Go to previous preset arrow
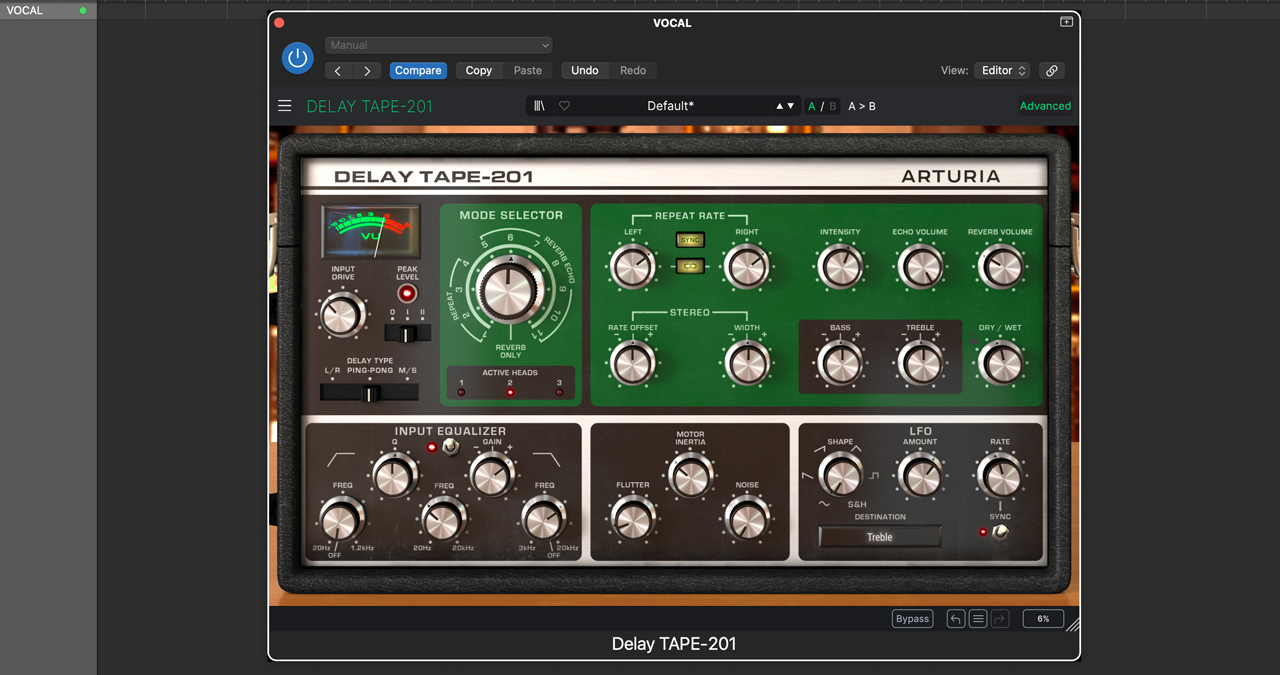The image size is (1280, 675). pyautogui.click(x=338, y=71)
